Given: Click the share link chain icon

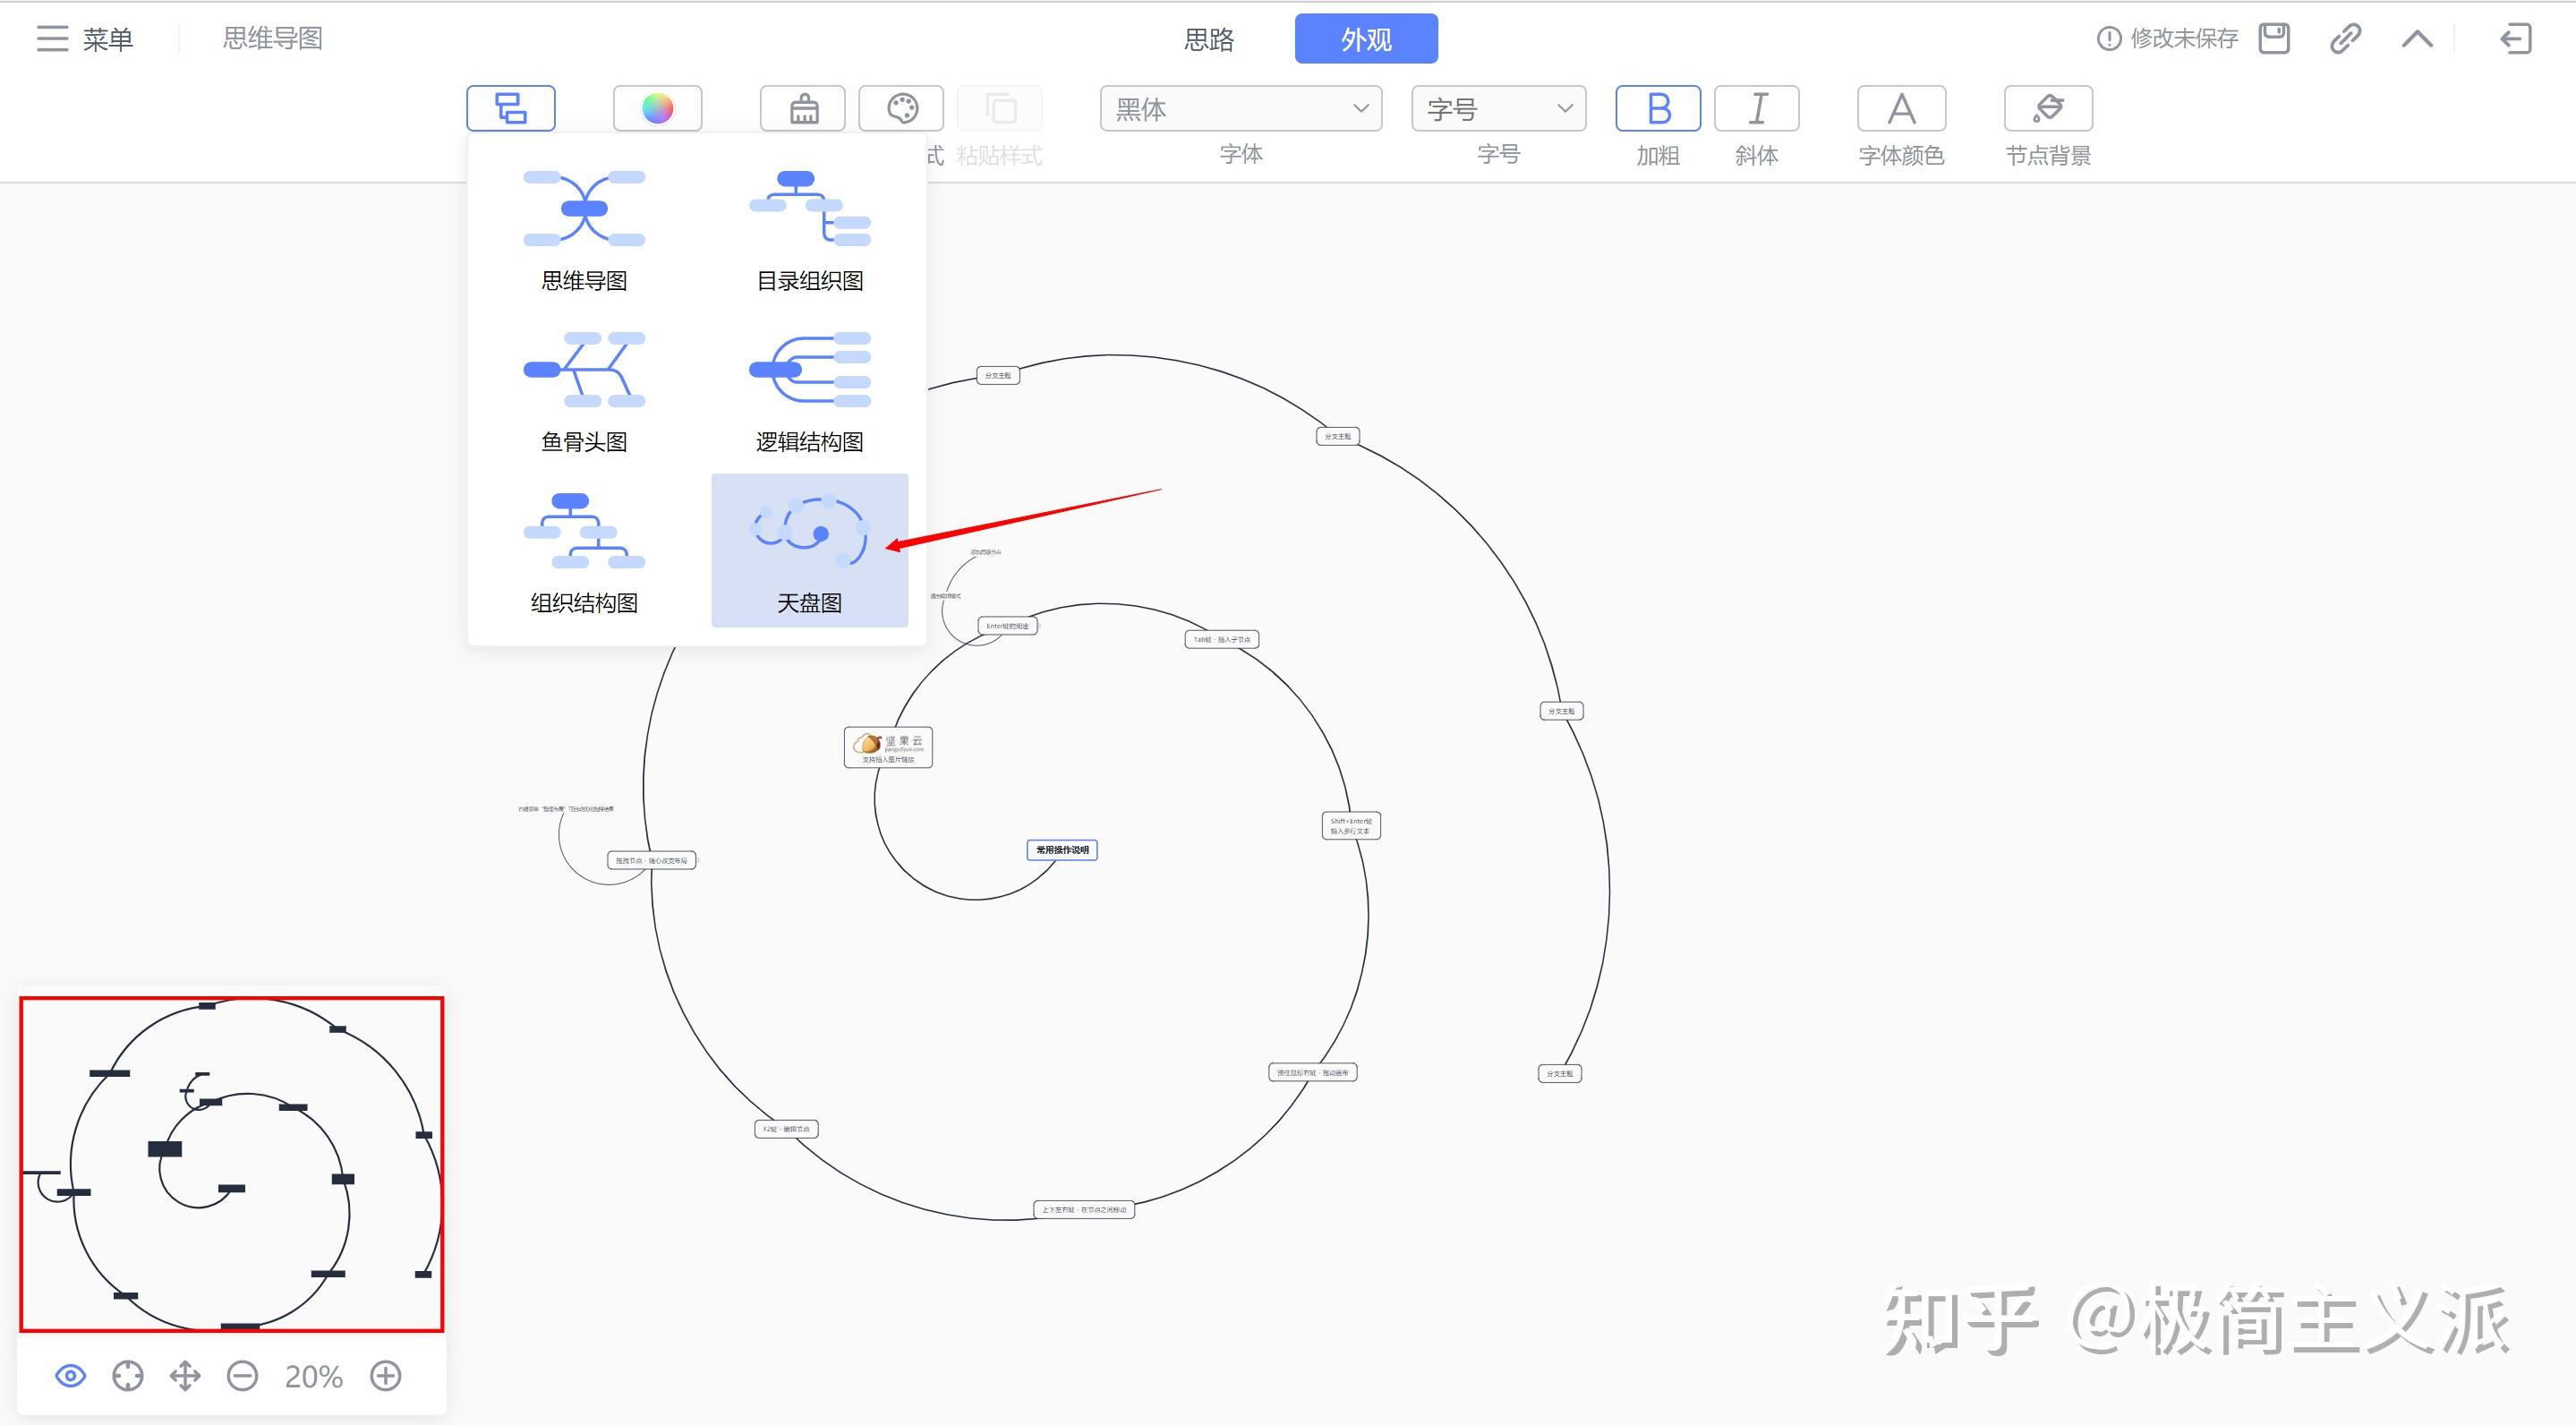Looking at the screenshot, I should 2345,39.
